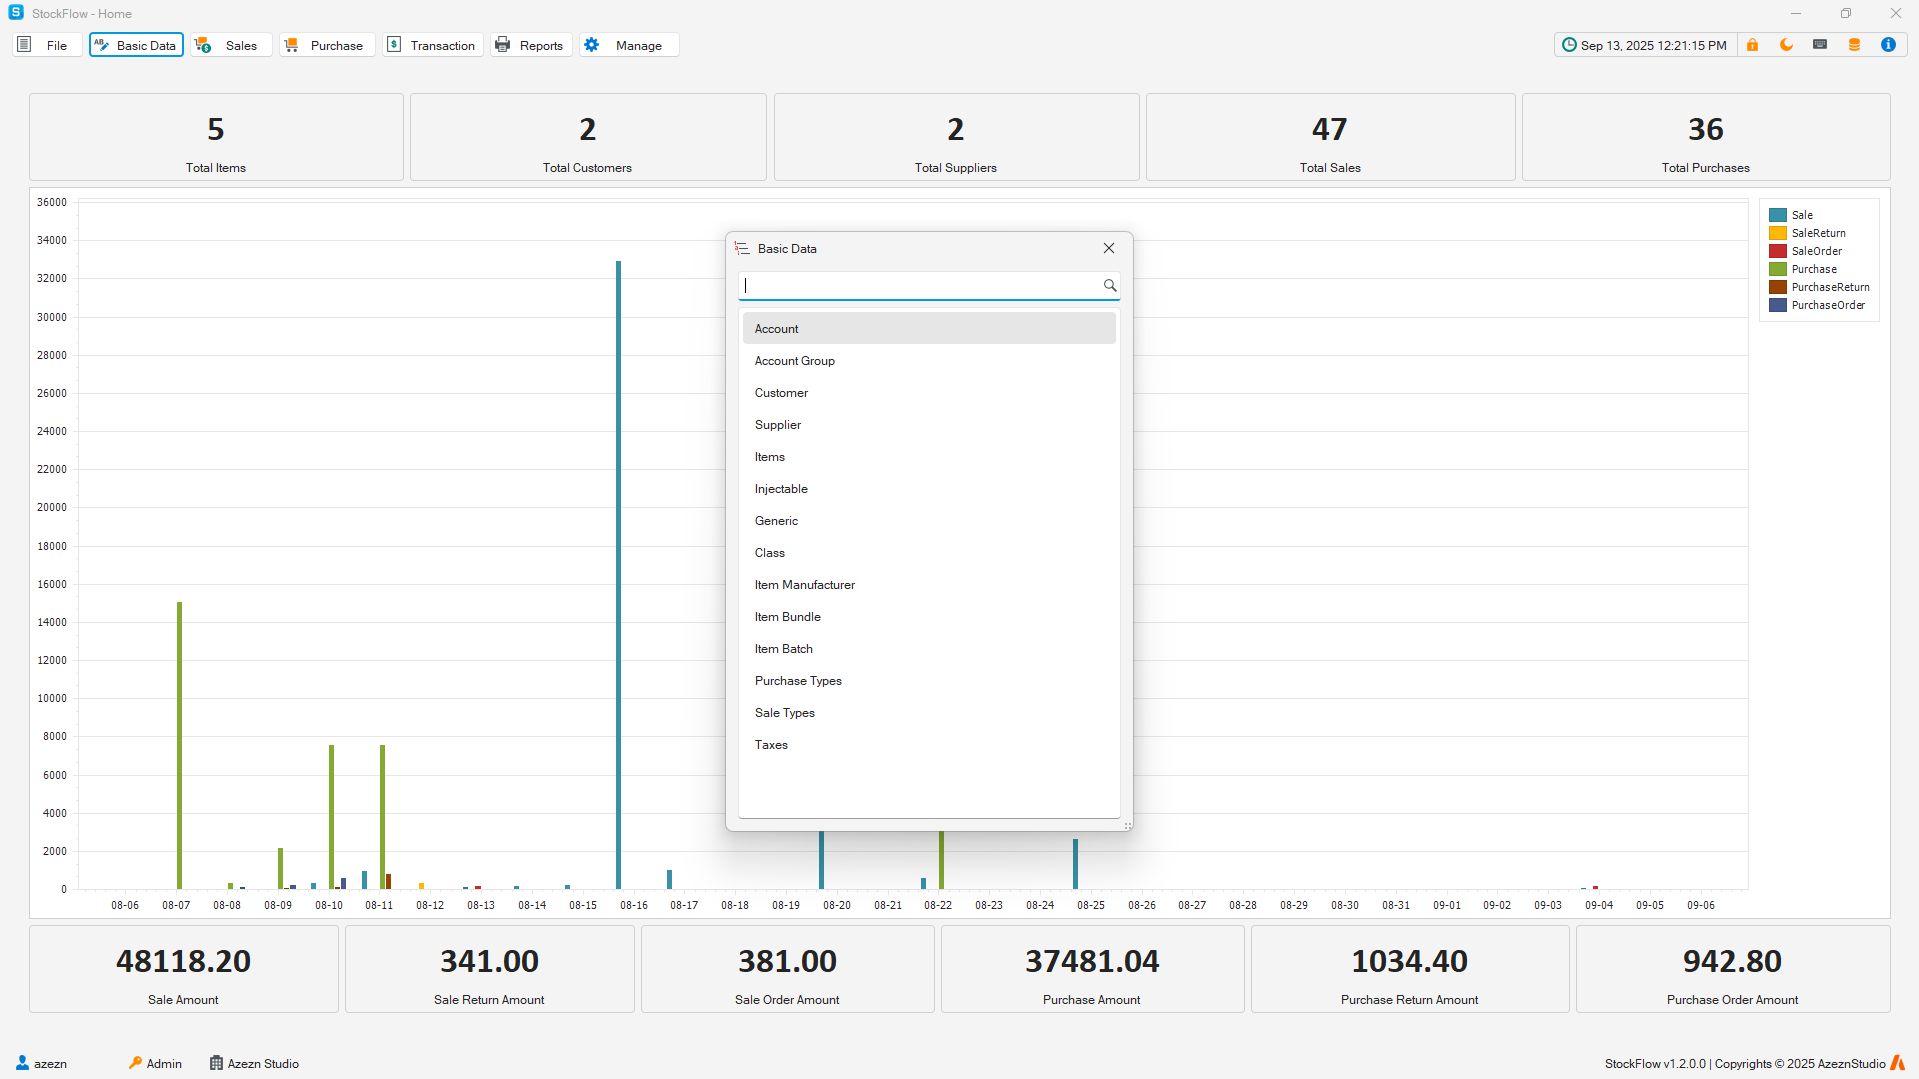Choose Item Manufacturer in the list
1919x1079 pixels.
pos(804,585)
